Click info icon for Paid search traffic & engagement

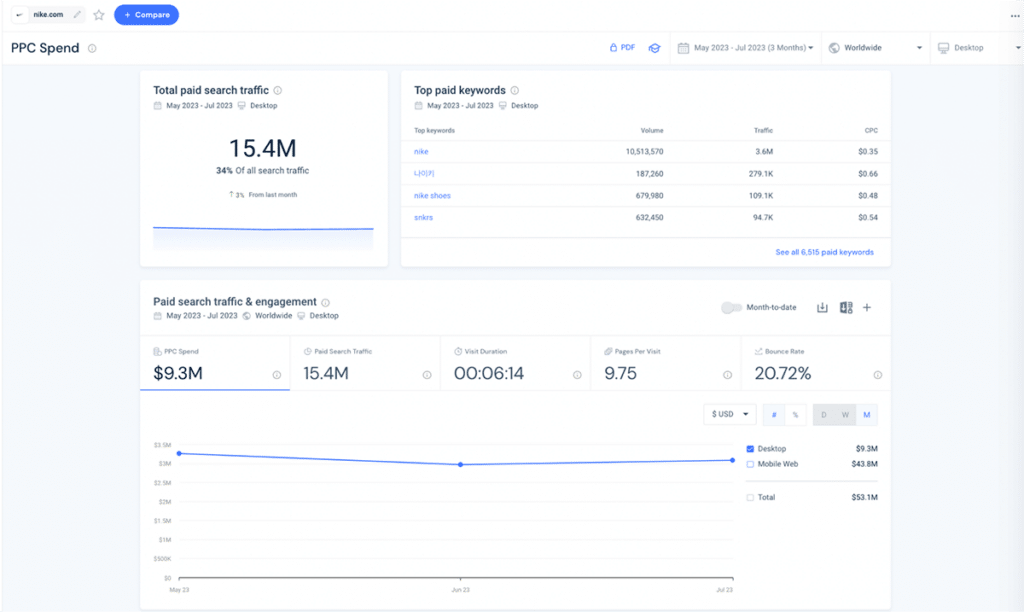pyautogui.click(x=325, y=302)
